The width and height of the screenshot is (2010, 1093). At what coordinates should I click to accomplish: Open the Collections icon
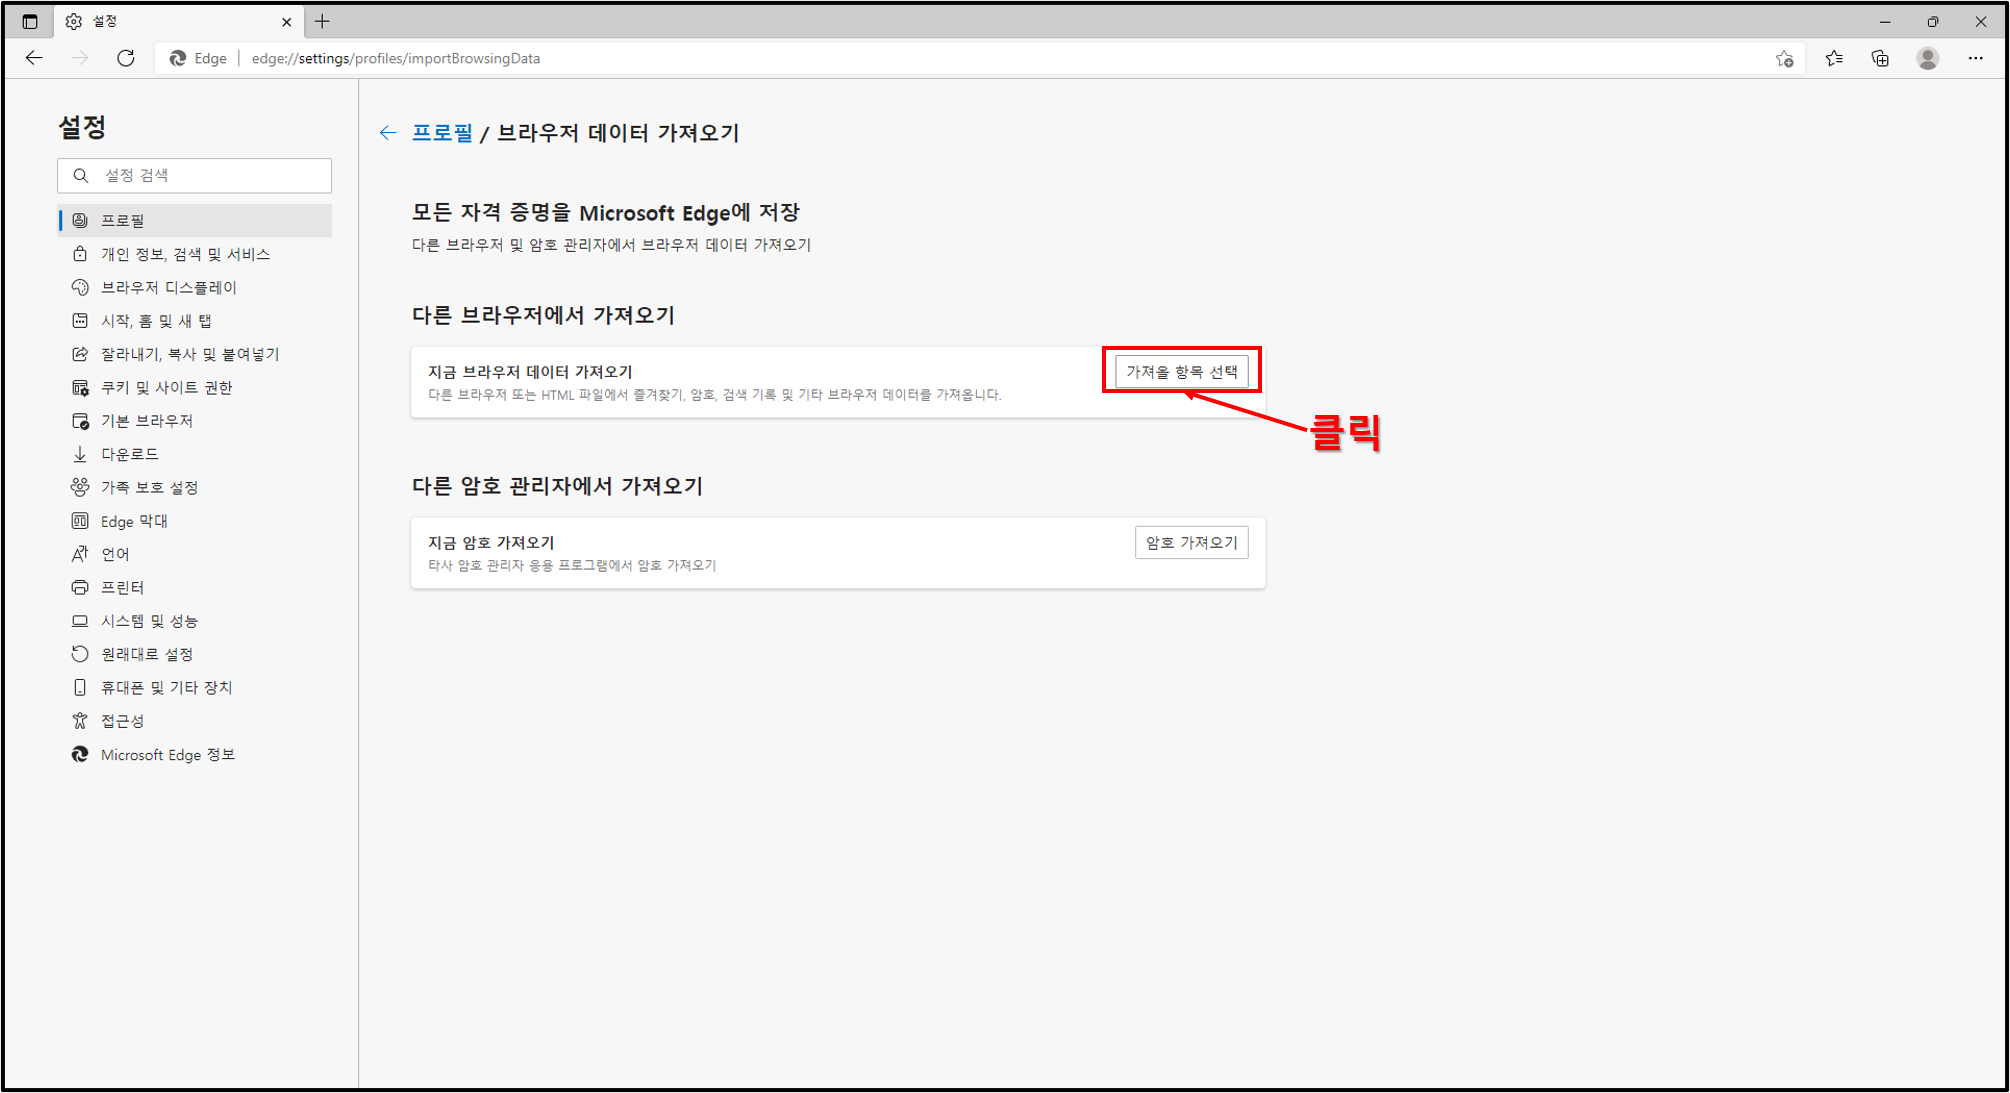pos(1880,58)
